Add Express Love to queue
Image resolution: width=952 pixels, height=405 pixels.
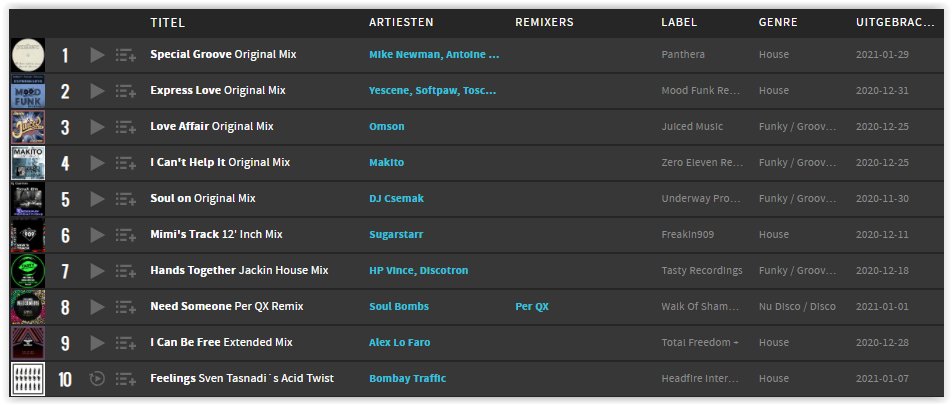click(126, 91)
